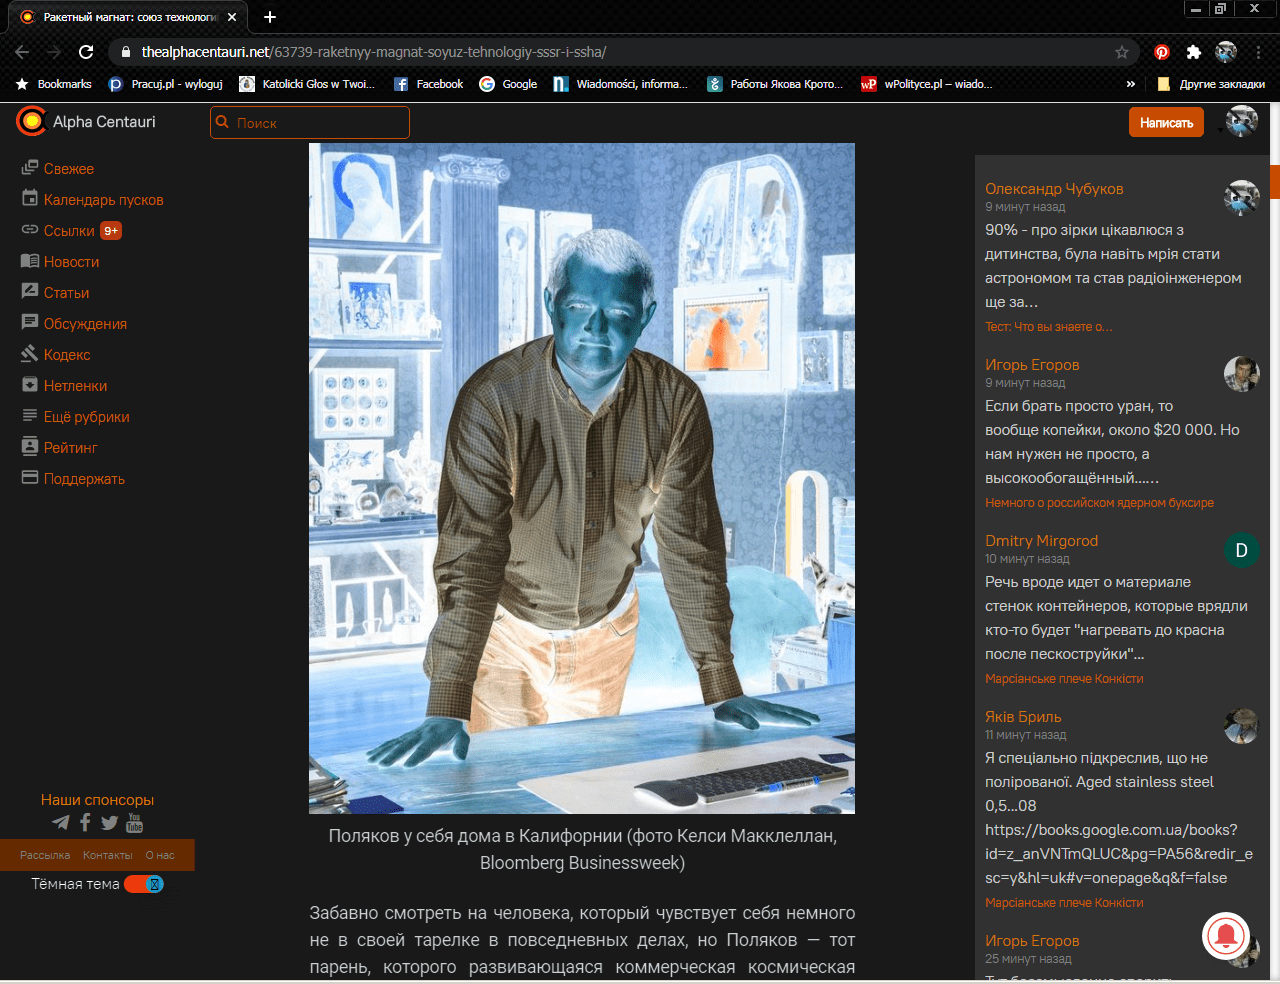This screenshot has width=1280, height=984.
Task: Open the Немного о российском ядерном буксире link
Action: pos(1099,503)
